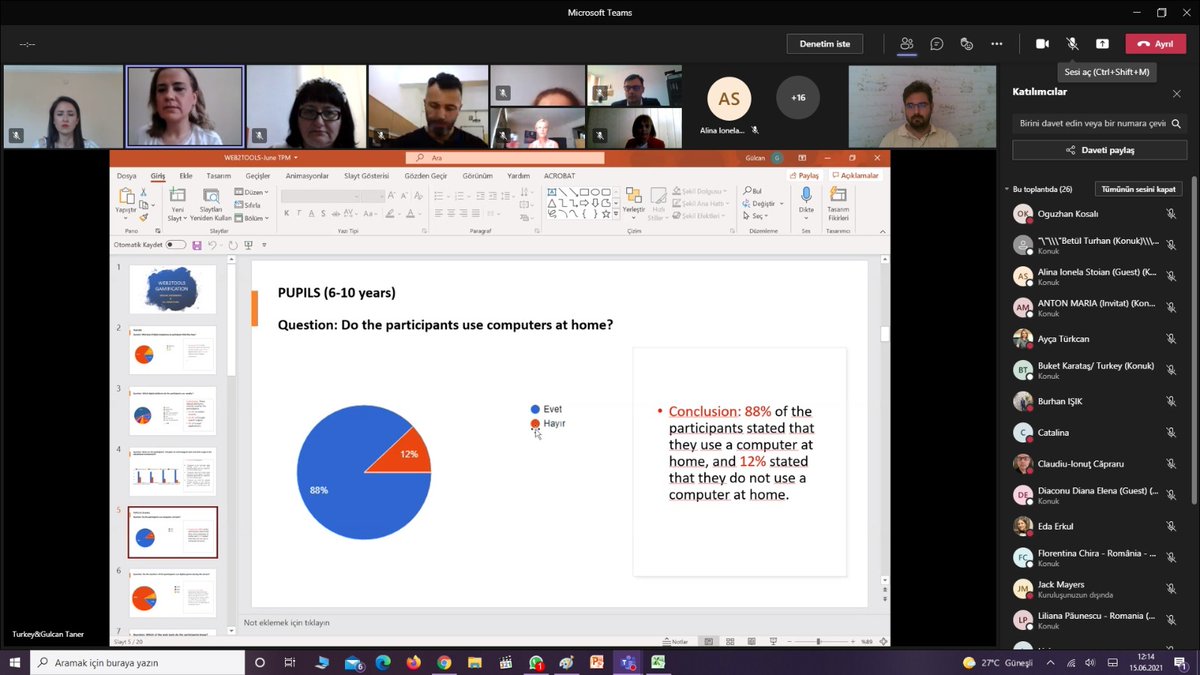Click the Task View icon on taskbar
The height and width of the screenshot is (675, 1200).
coord(290,662)
